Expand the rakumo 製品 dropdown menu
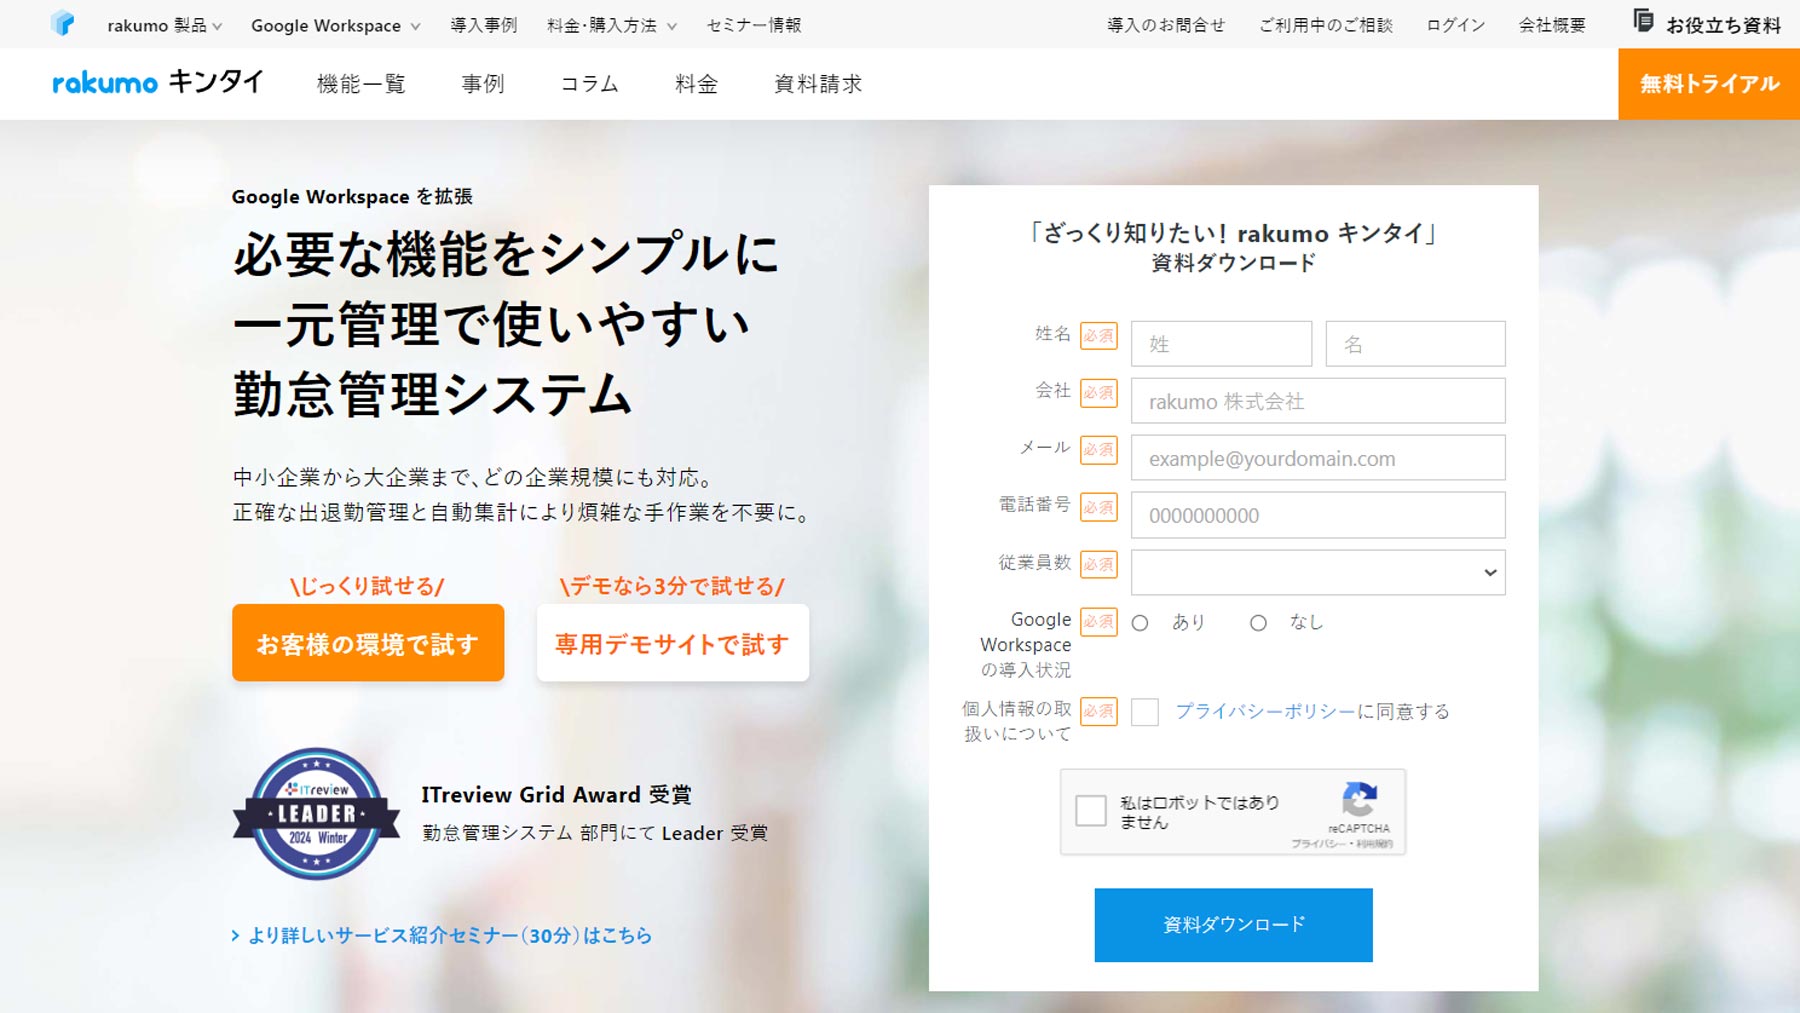This screenshot has height=1013, width=1800. click(165, 25)
